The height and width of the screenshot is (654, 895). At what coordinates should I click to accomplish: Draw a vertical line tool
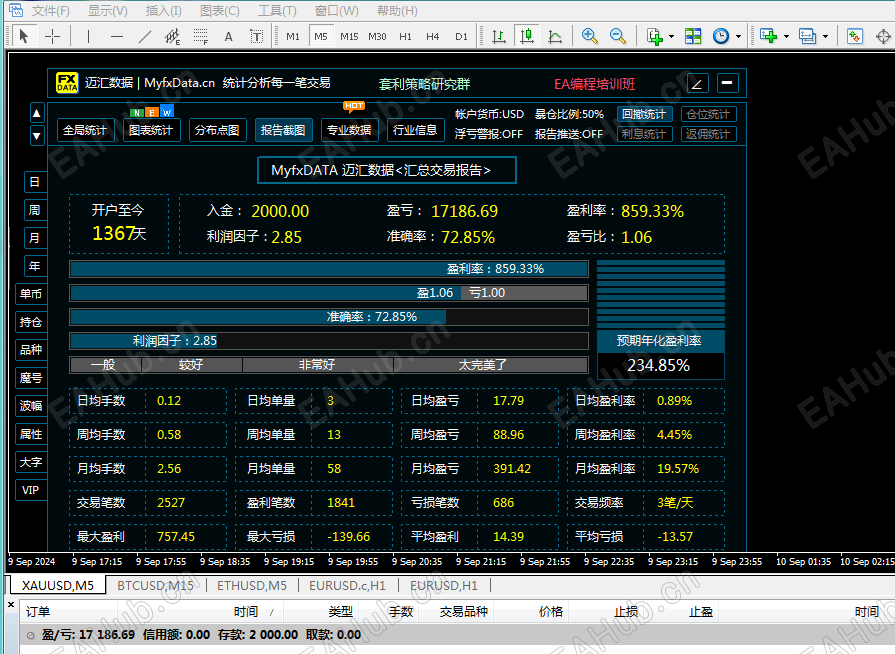coord(88,37)
